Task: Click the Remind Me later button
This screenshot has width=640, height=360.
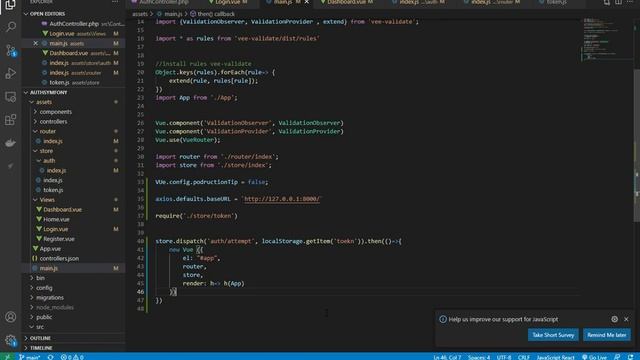Action: point(607,335)
